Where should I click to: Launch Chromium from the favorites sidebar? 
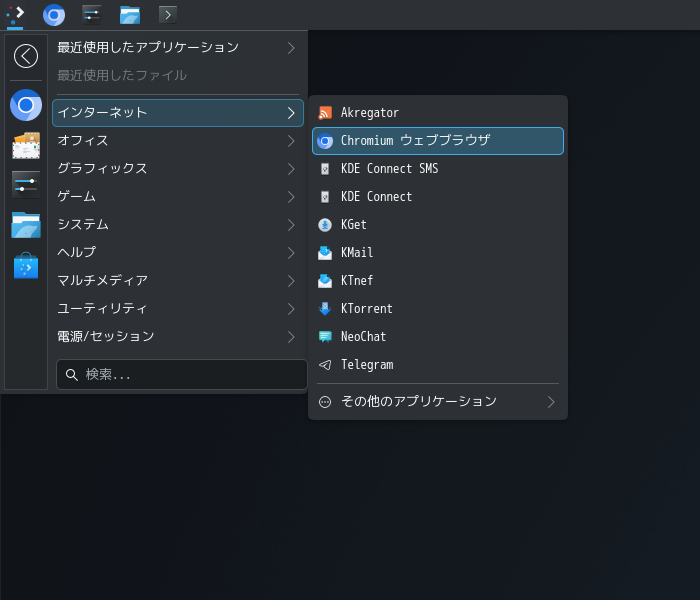[x=26, y=105]
